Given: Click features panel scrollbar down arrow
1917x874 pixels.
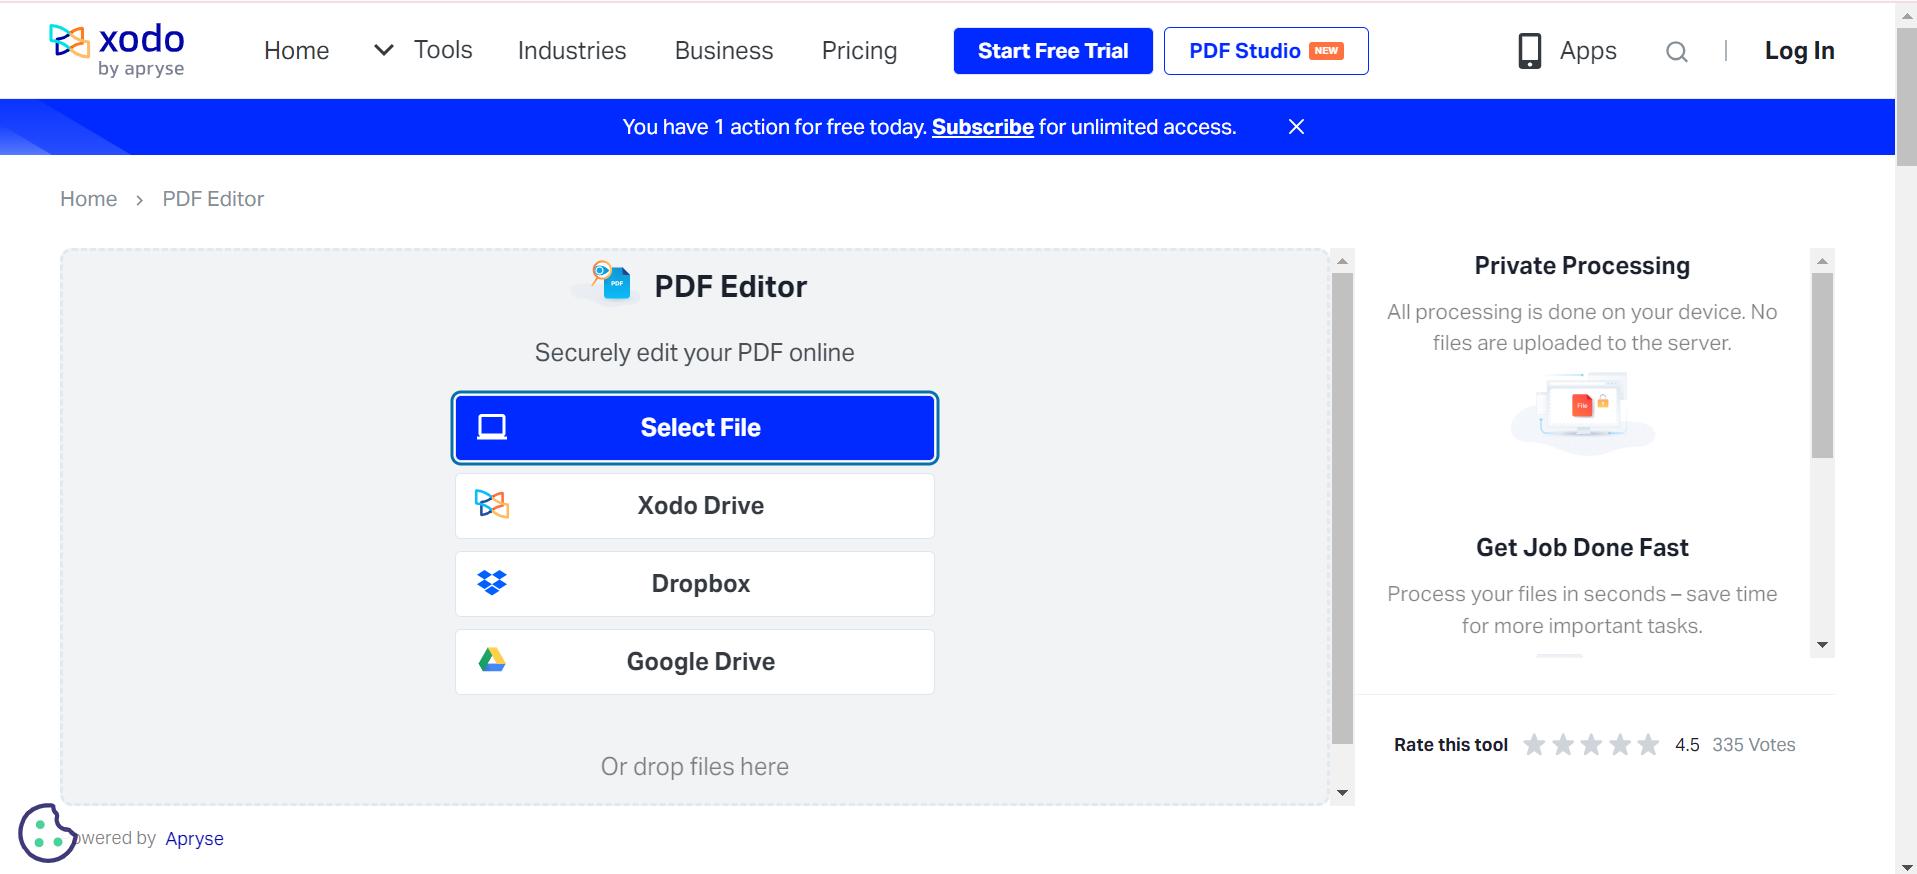Looking at the screenshot, I should point(1822,645).
